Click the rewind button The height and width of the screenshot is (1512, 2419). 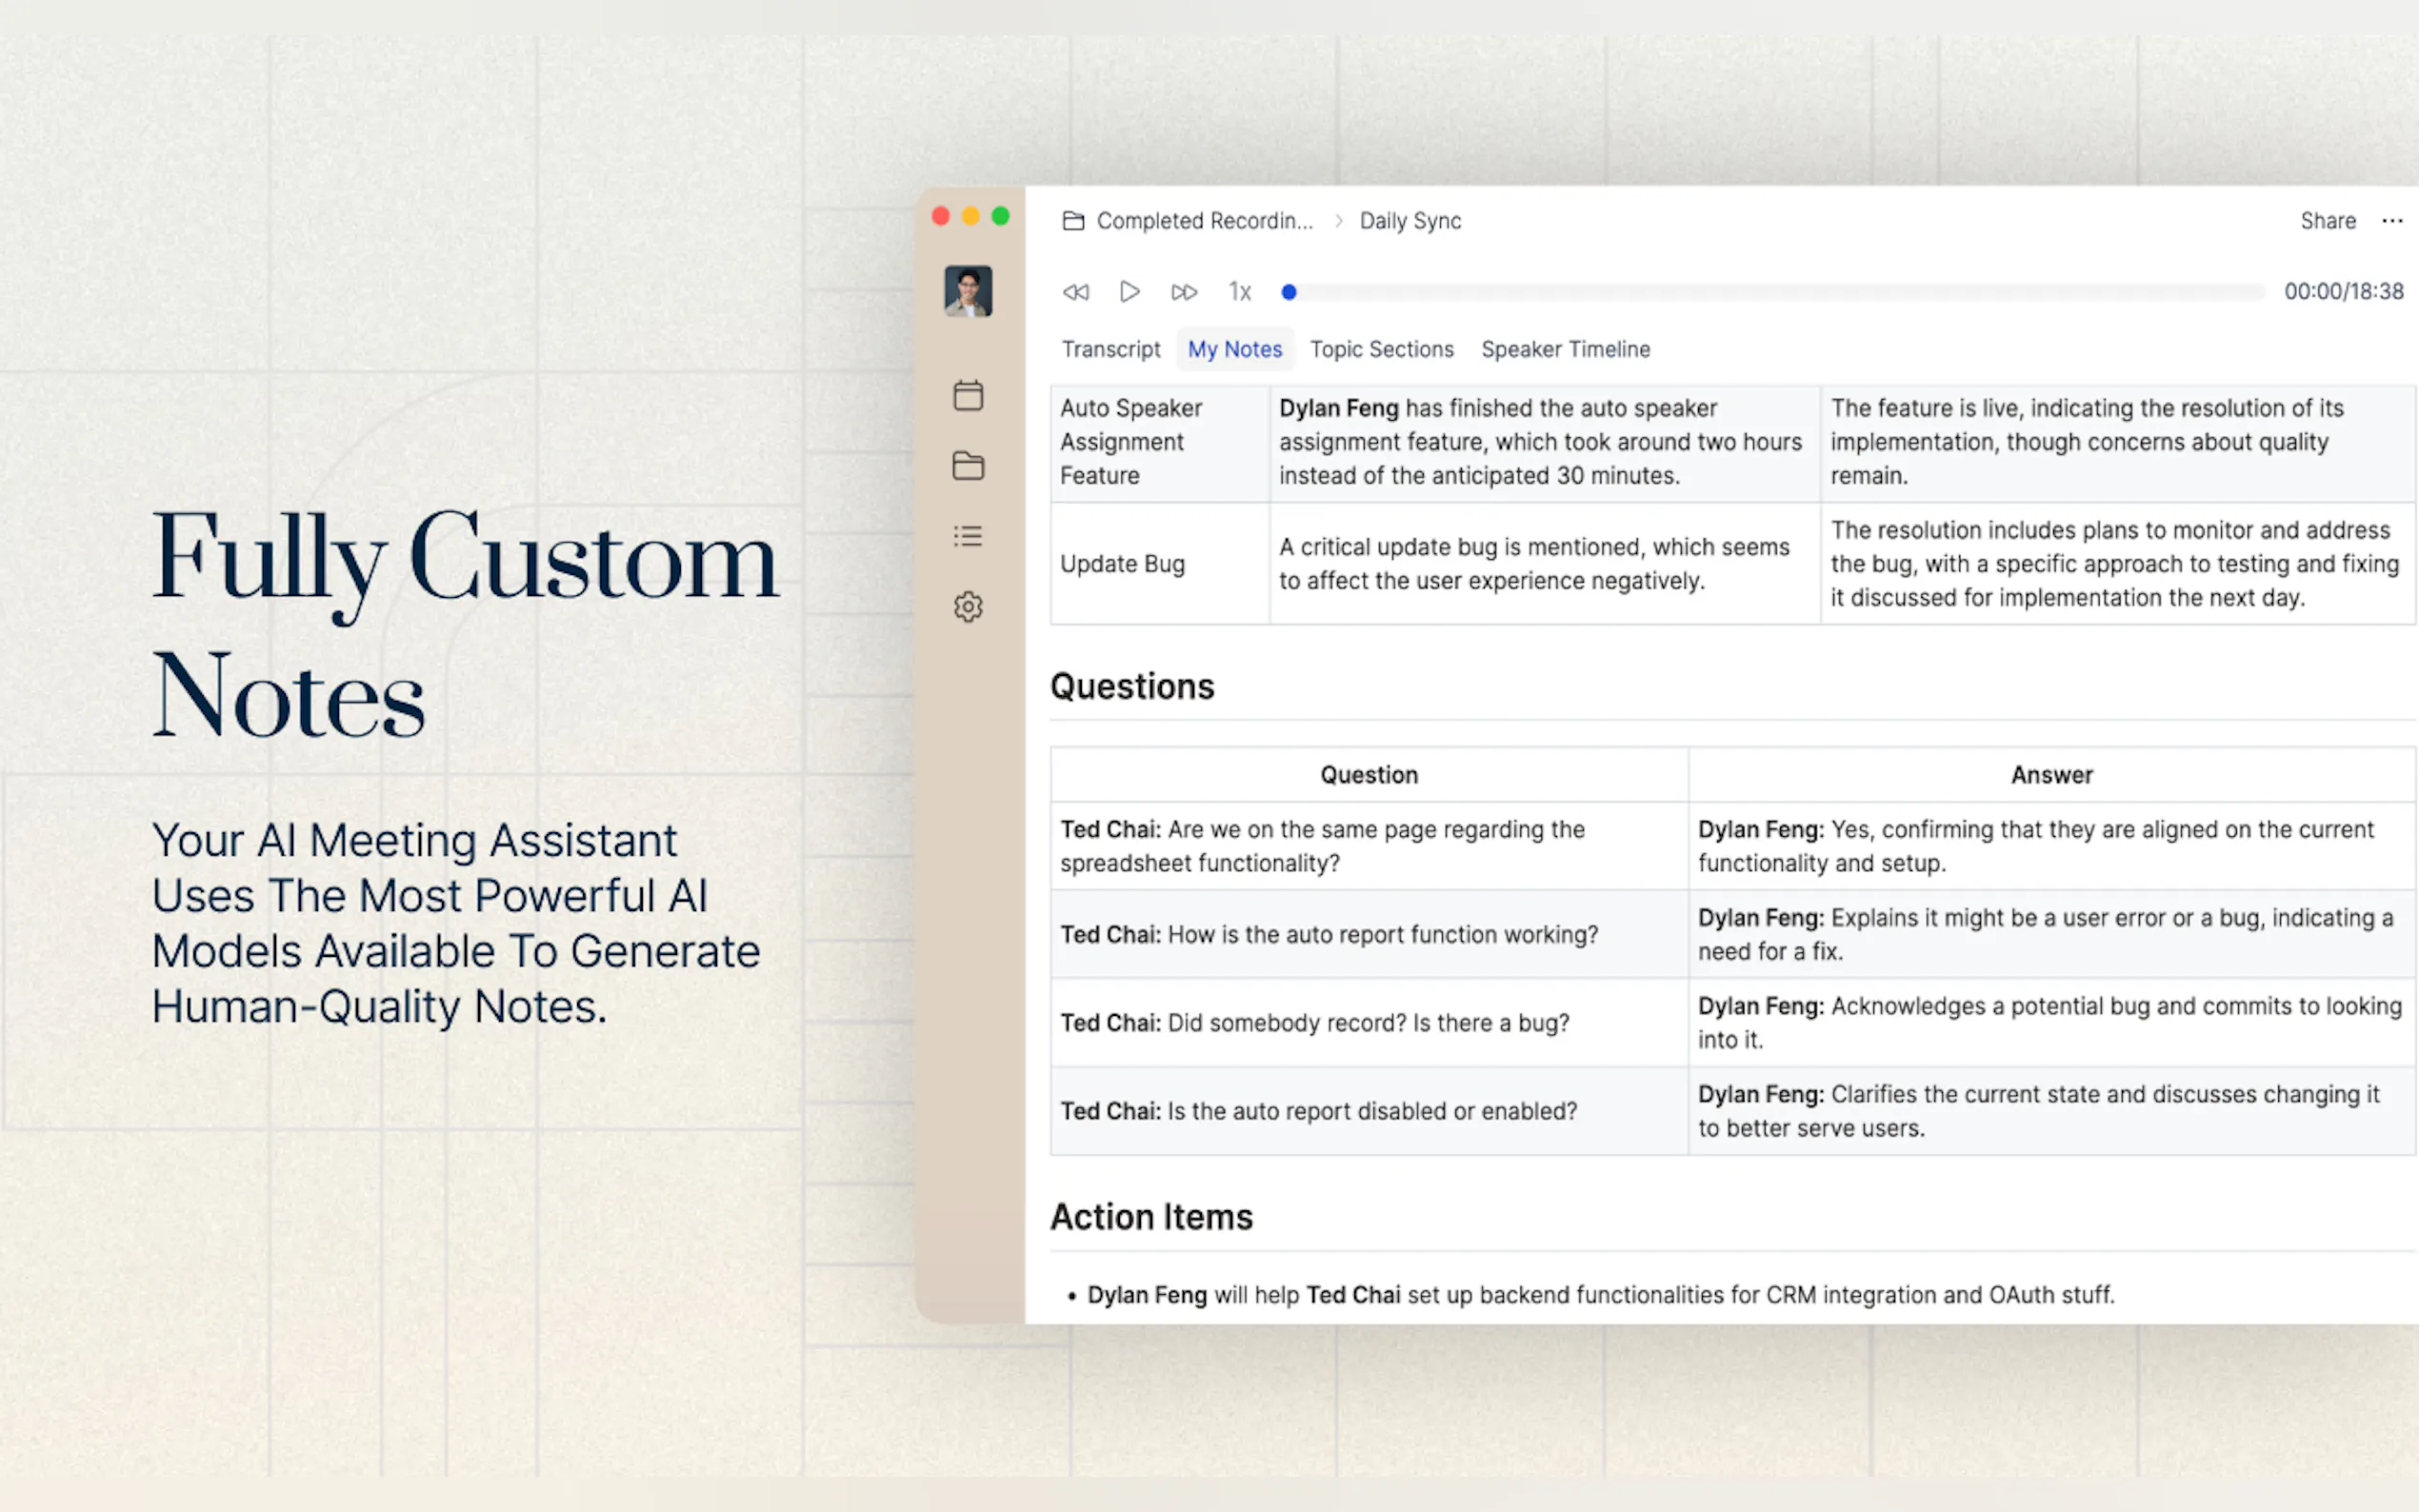coord(1076,292)
